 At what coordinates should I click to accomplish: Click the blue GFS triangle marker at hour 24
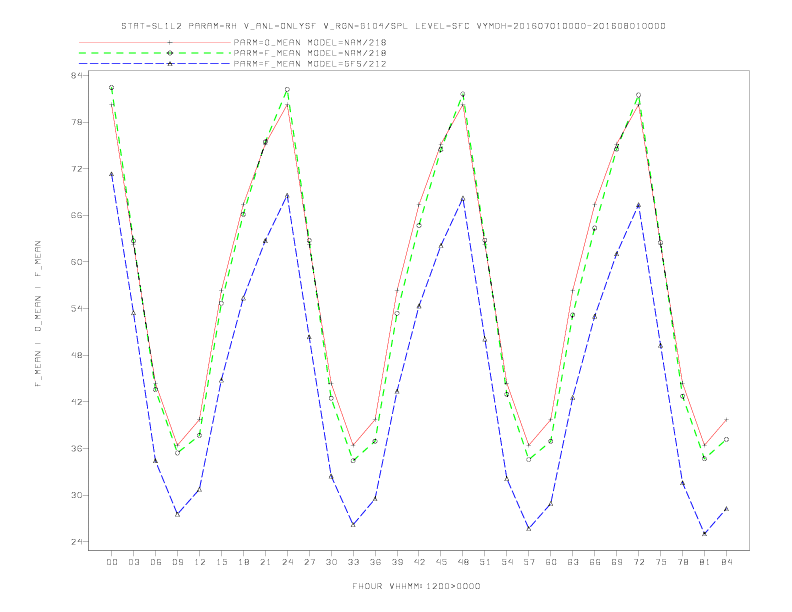(x=287, y=195)
